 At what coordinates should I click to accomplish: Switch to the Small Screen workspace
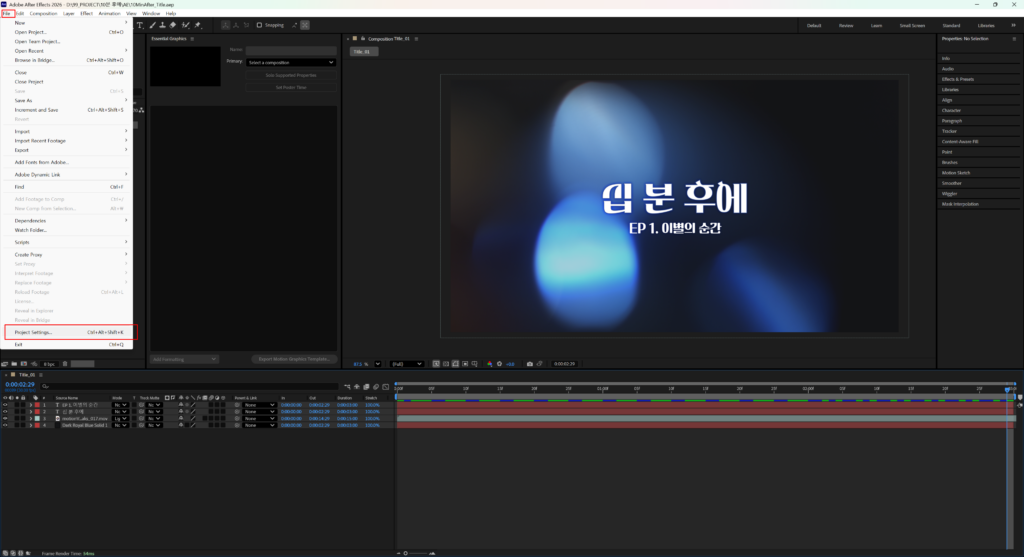[911, 25]
